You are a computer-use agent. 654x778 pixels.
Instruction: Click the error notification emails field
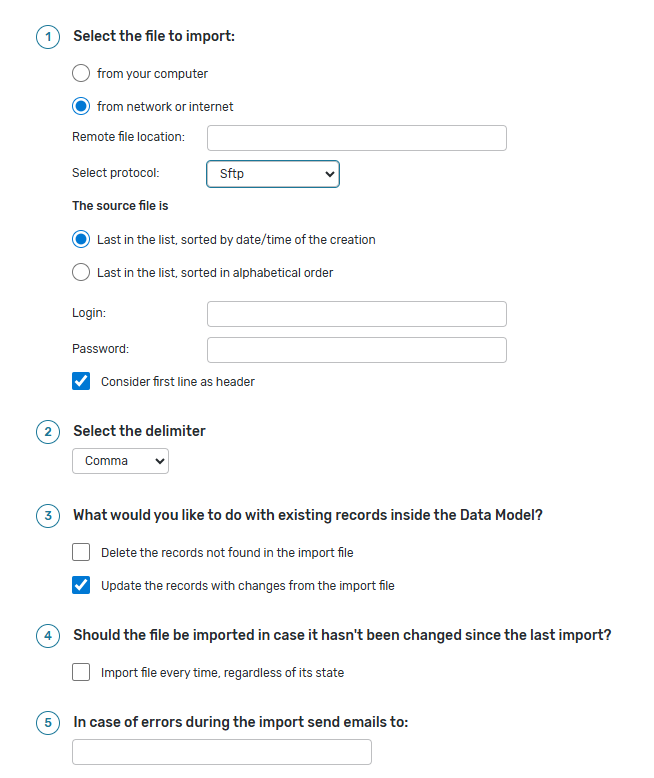[x=221, y=752]
